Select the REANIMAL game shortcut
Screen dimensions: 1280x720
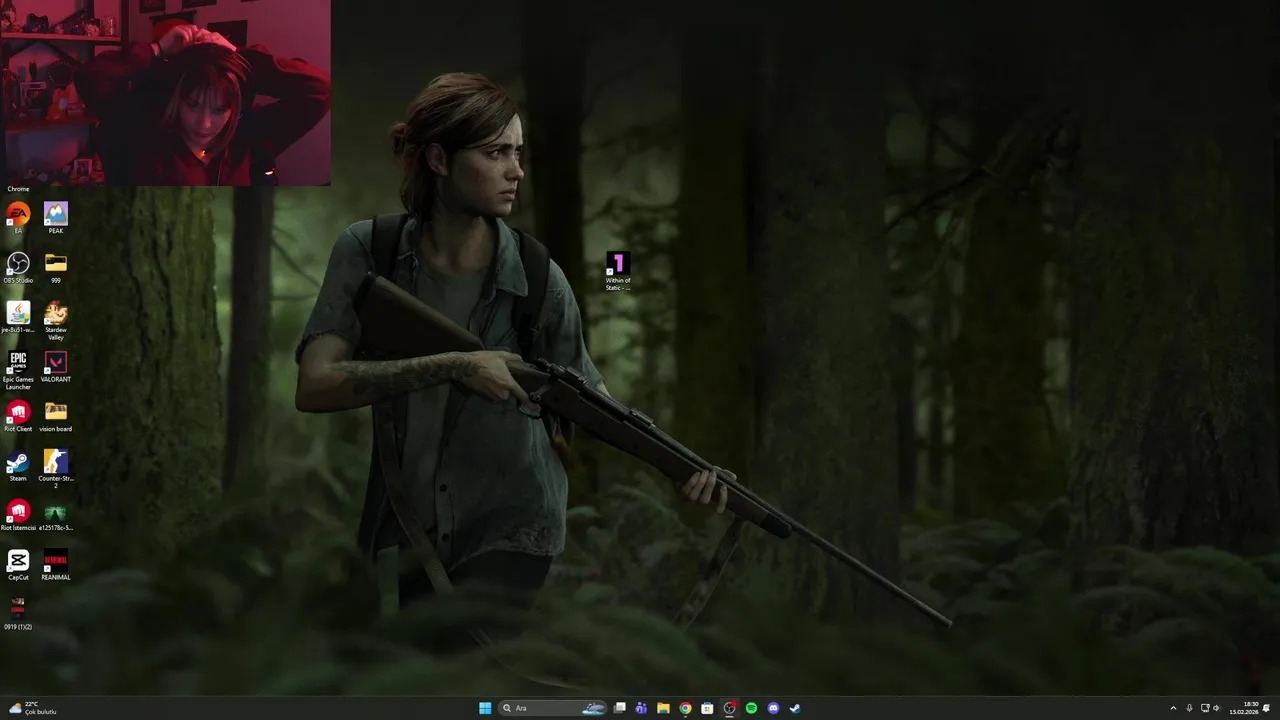click(56, 565)
